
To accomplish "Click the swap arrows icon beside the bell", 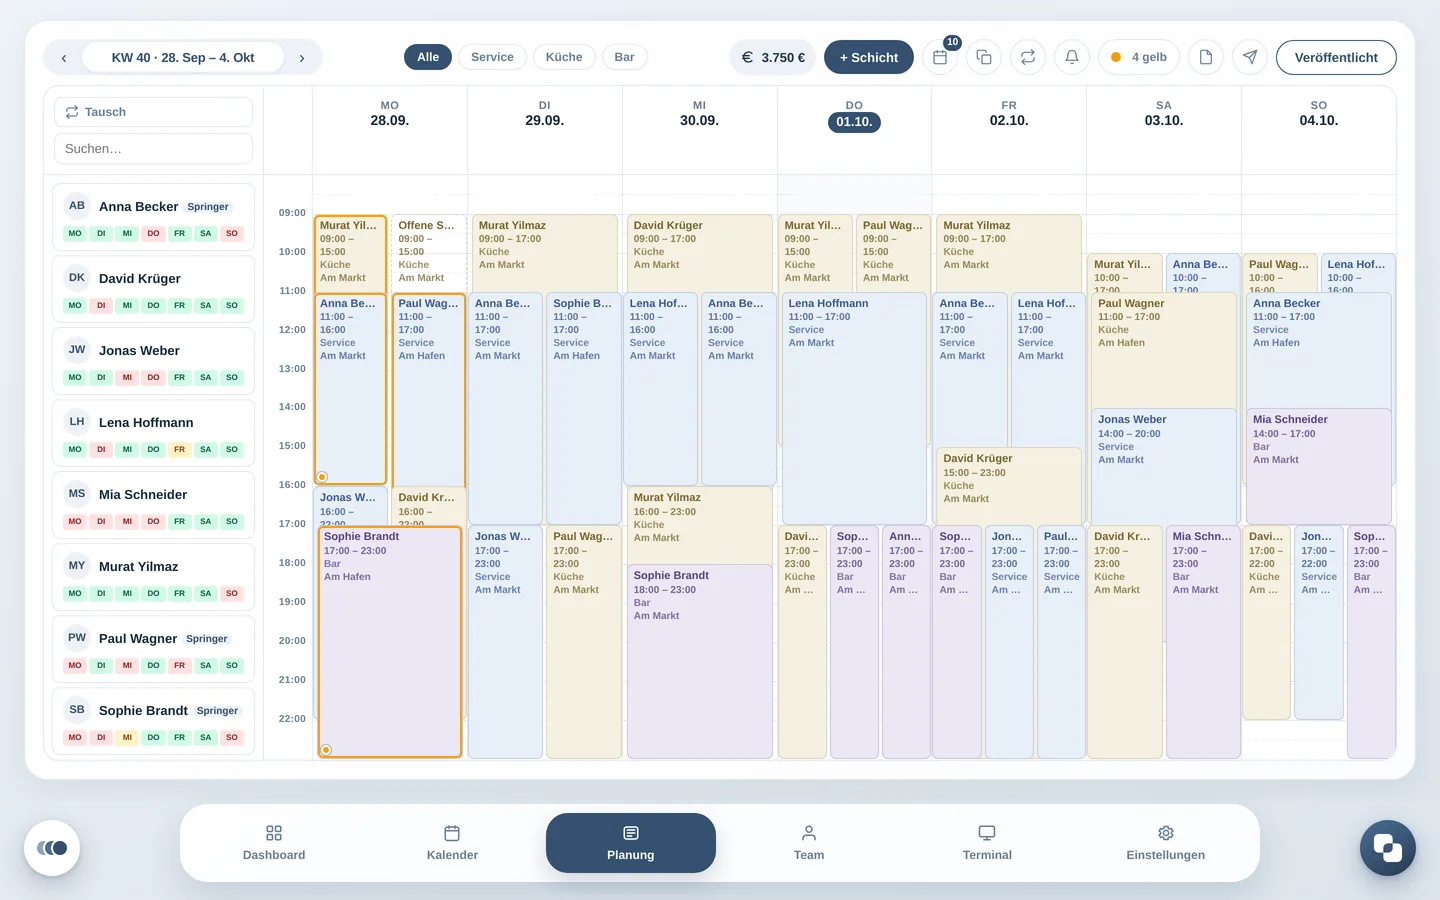I will (x=1028, y=57).
